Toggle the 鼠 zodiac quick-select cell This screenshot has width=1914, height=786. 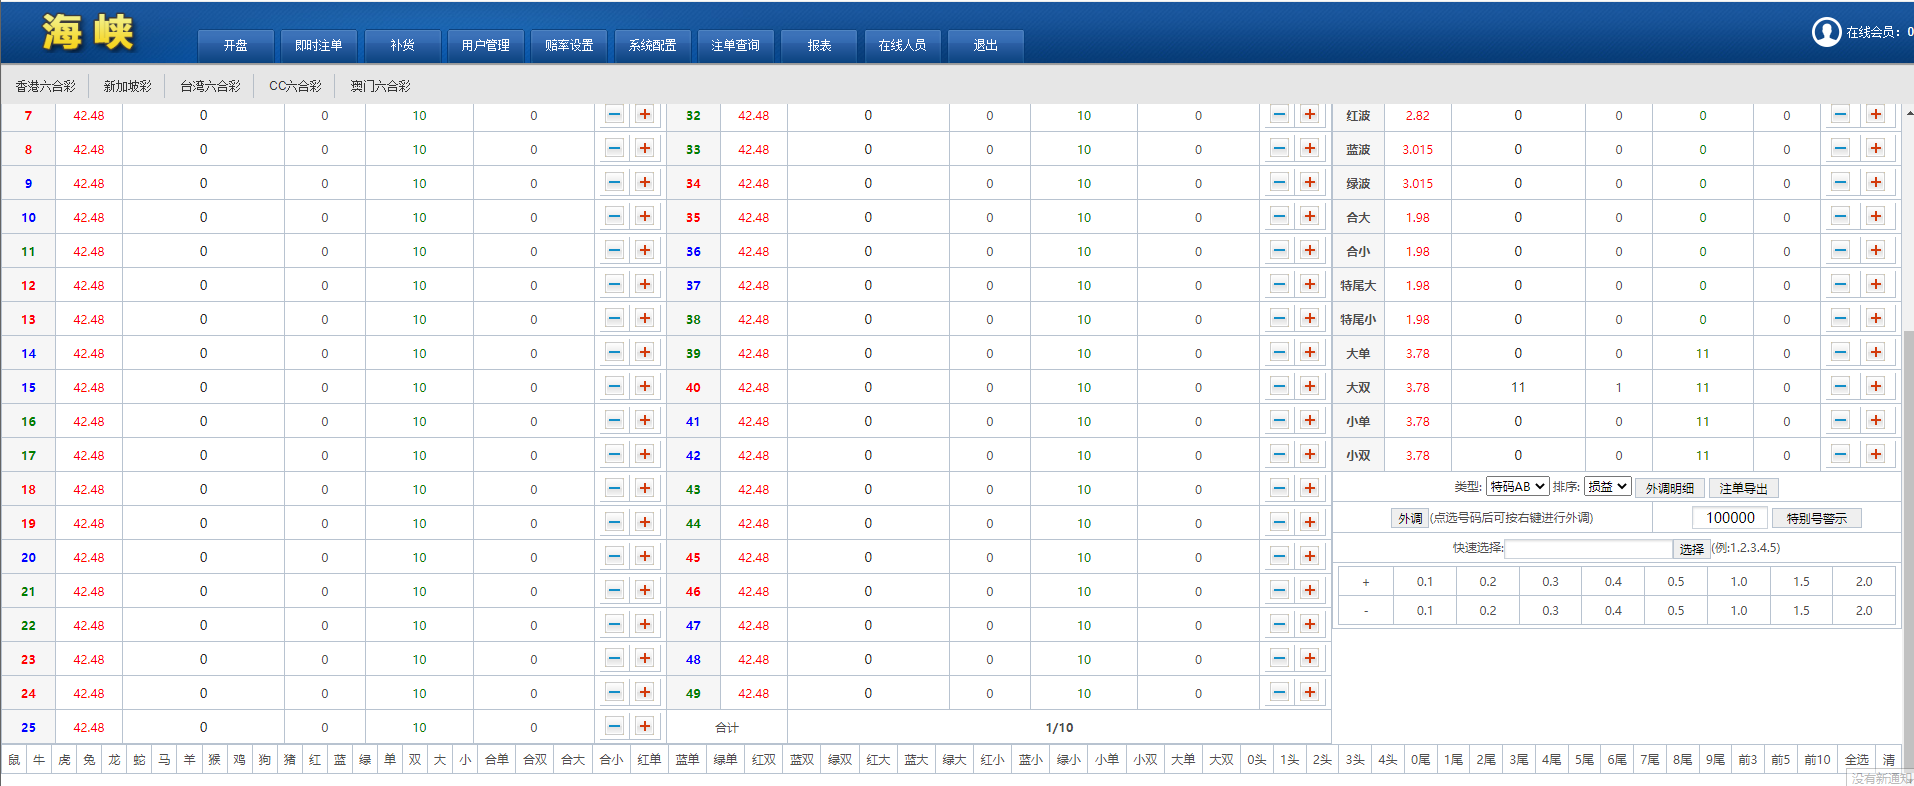14,760
